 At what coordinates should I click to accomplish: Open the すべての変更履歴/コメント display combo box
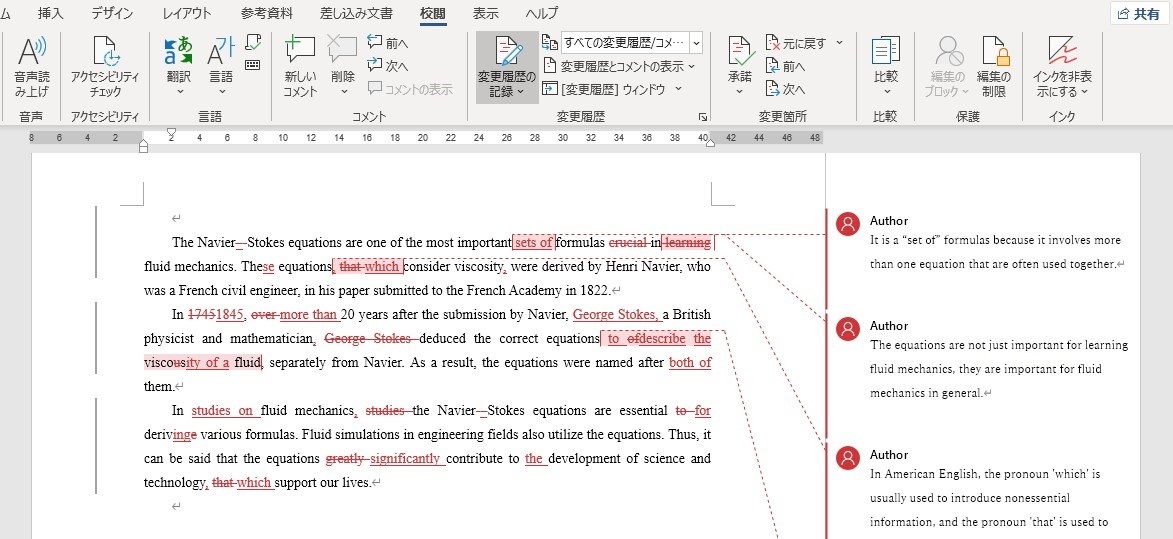coord(631,43)
